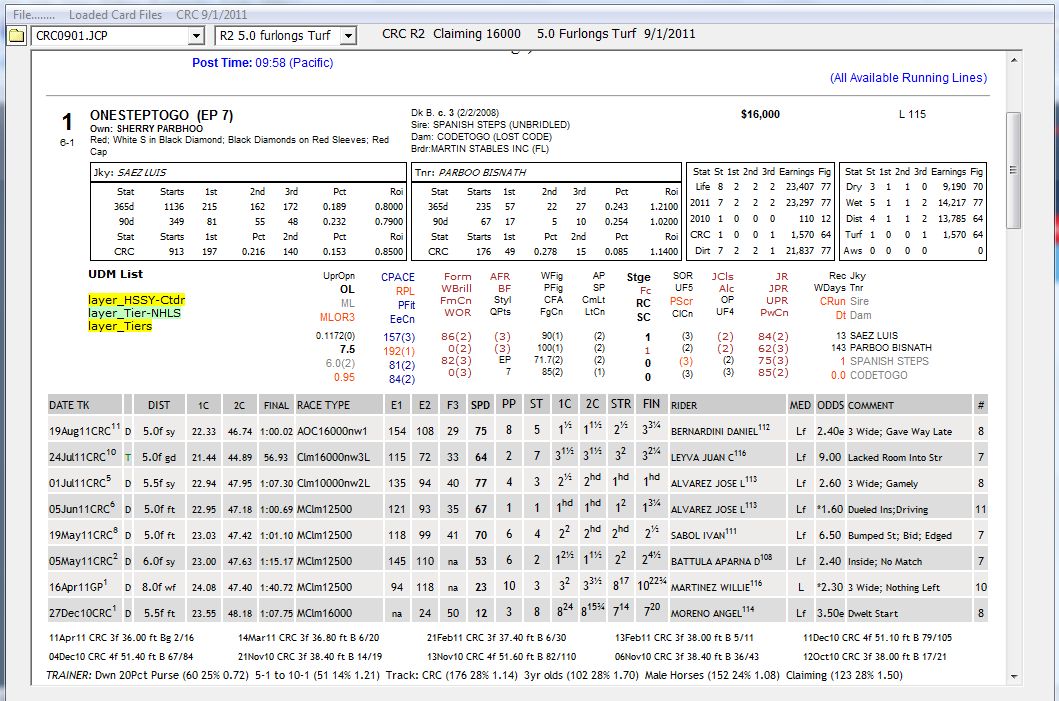Click the comment 'Dwelt Start'
The width and height of the screenshot is (1059, 701).
click(x=873, y=613)
